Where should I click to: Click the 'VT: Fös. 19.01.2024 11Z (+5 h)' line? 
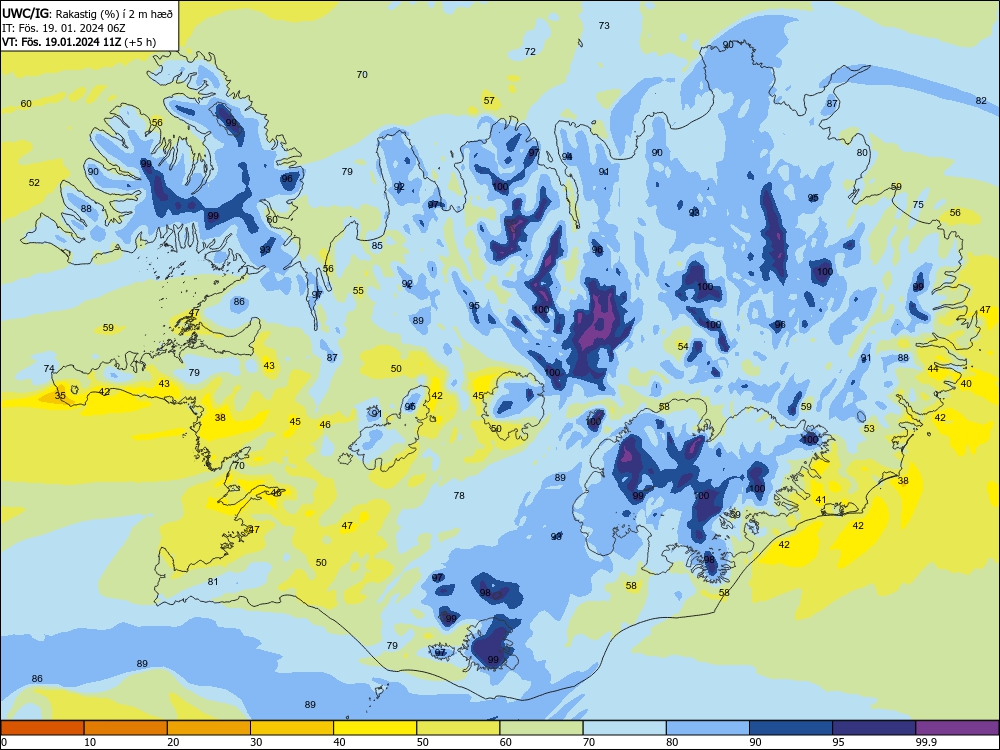(x=79, y=42)
